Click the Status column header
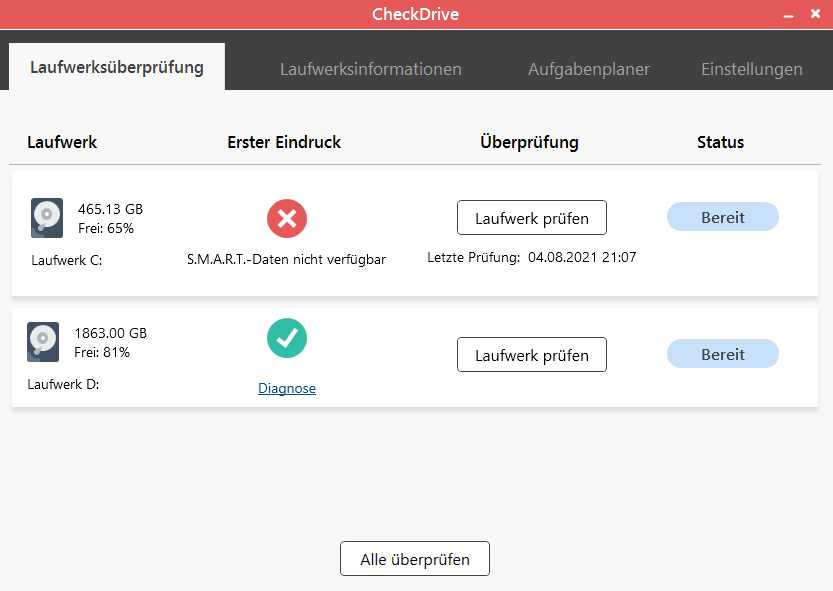The width and height of the screenshot is (833, 591). pos(720,142)
